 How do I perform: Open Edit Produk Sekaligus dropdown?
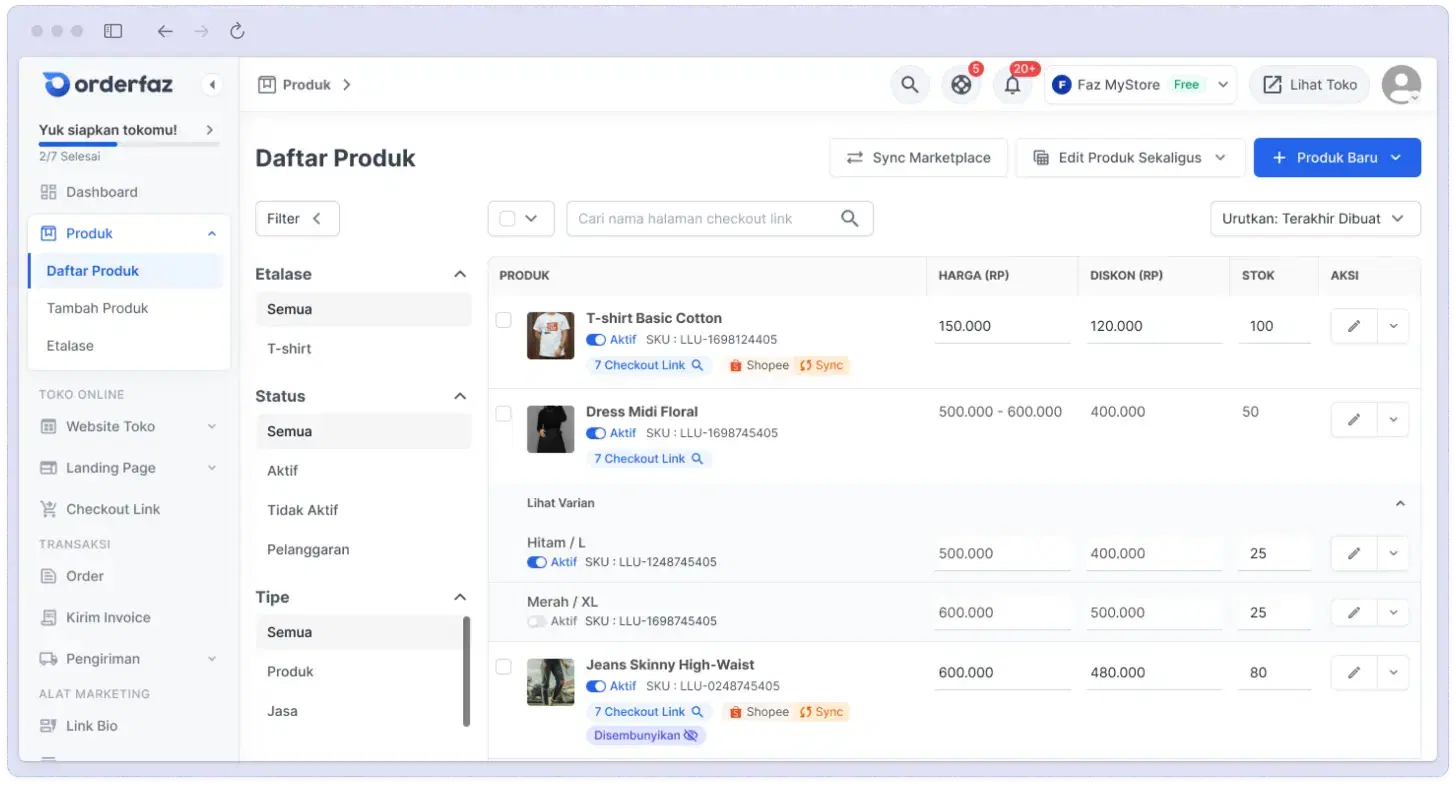[x=1130, y=158]
